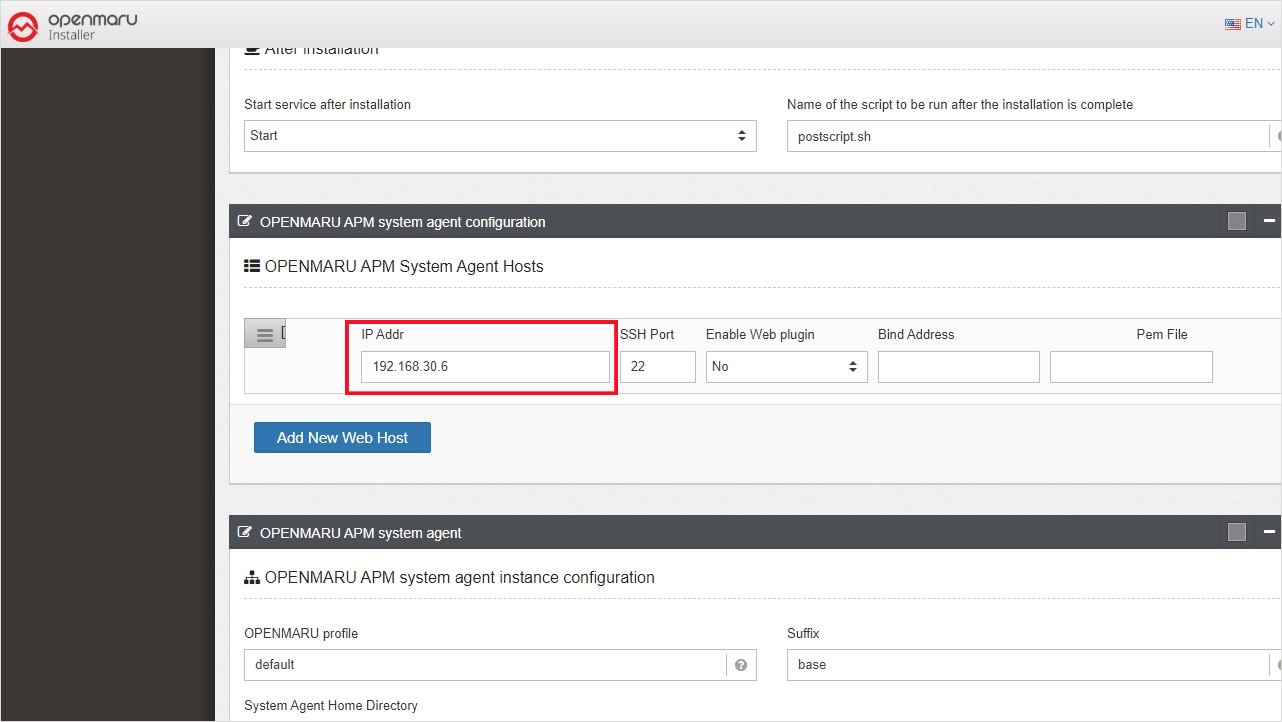Click the Pem File input field
The image size is (1282, 722).
tap(1130, 367)
